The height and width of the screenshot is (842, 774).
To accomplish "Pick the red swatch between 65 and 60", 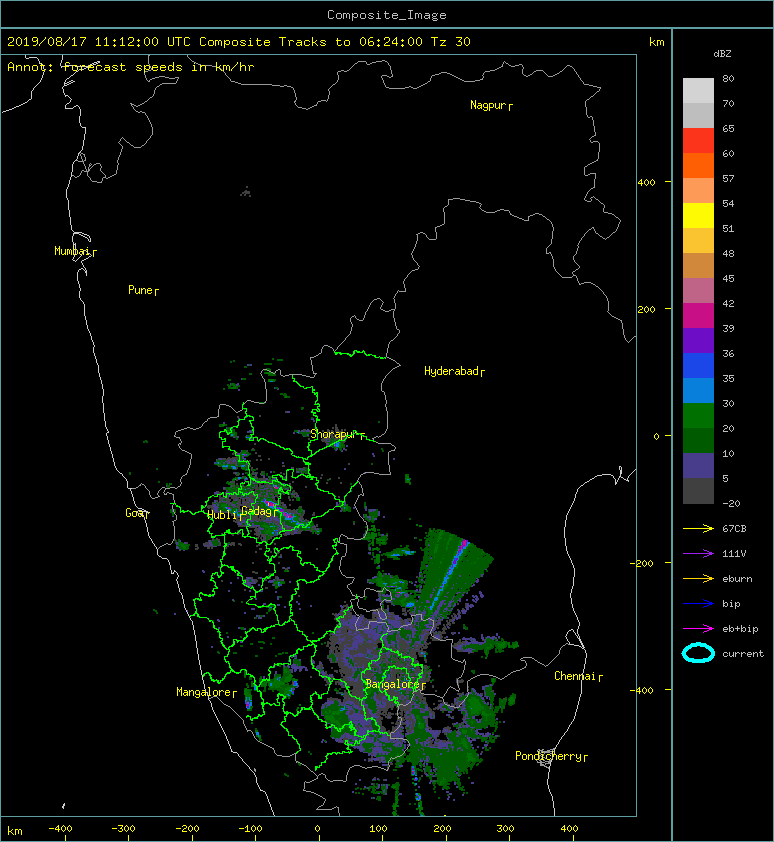I will pyautogui.click(x=698, y=141).
